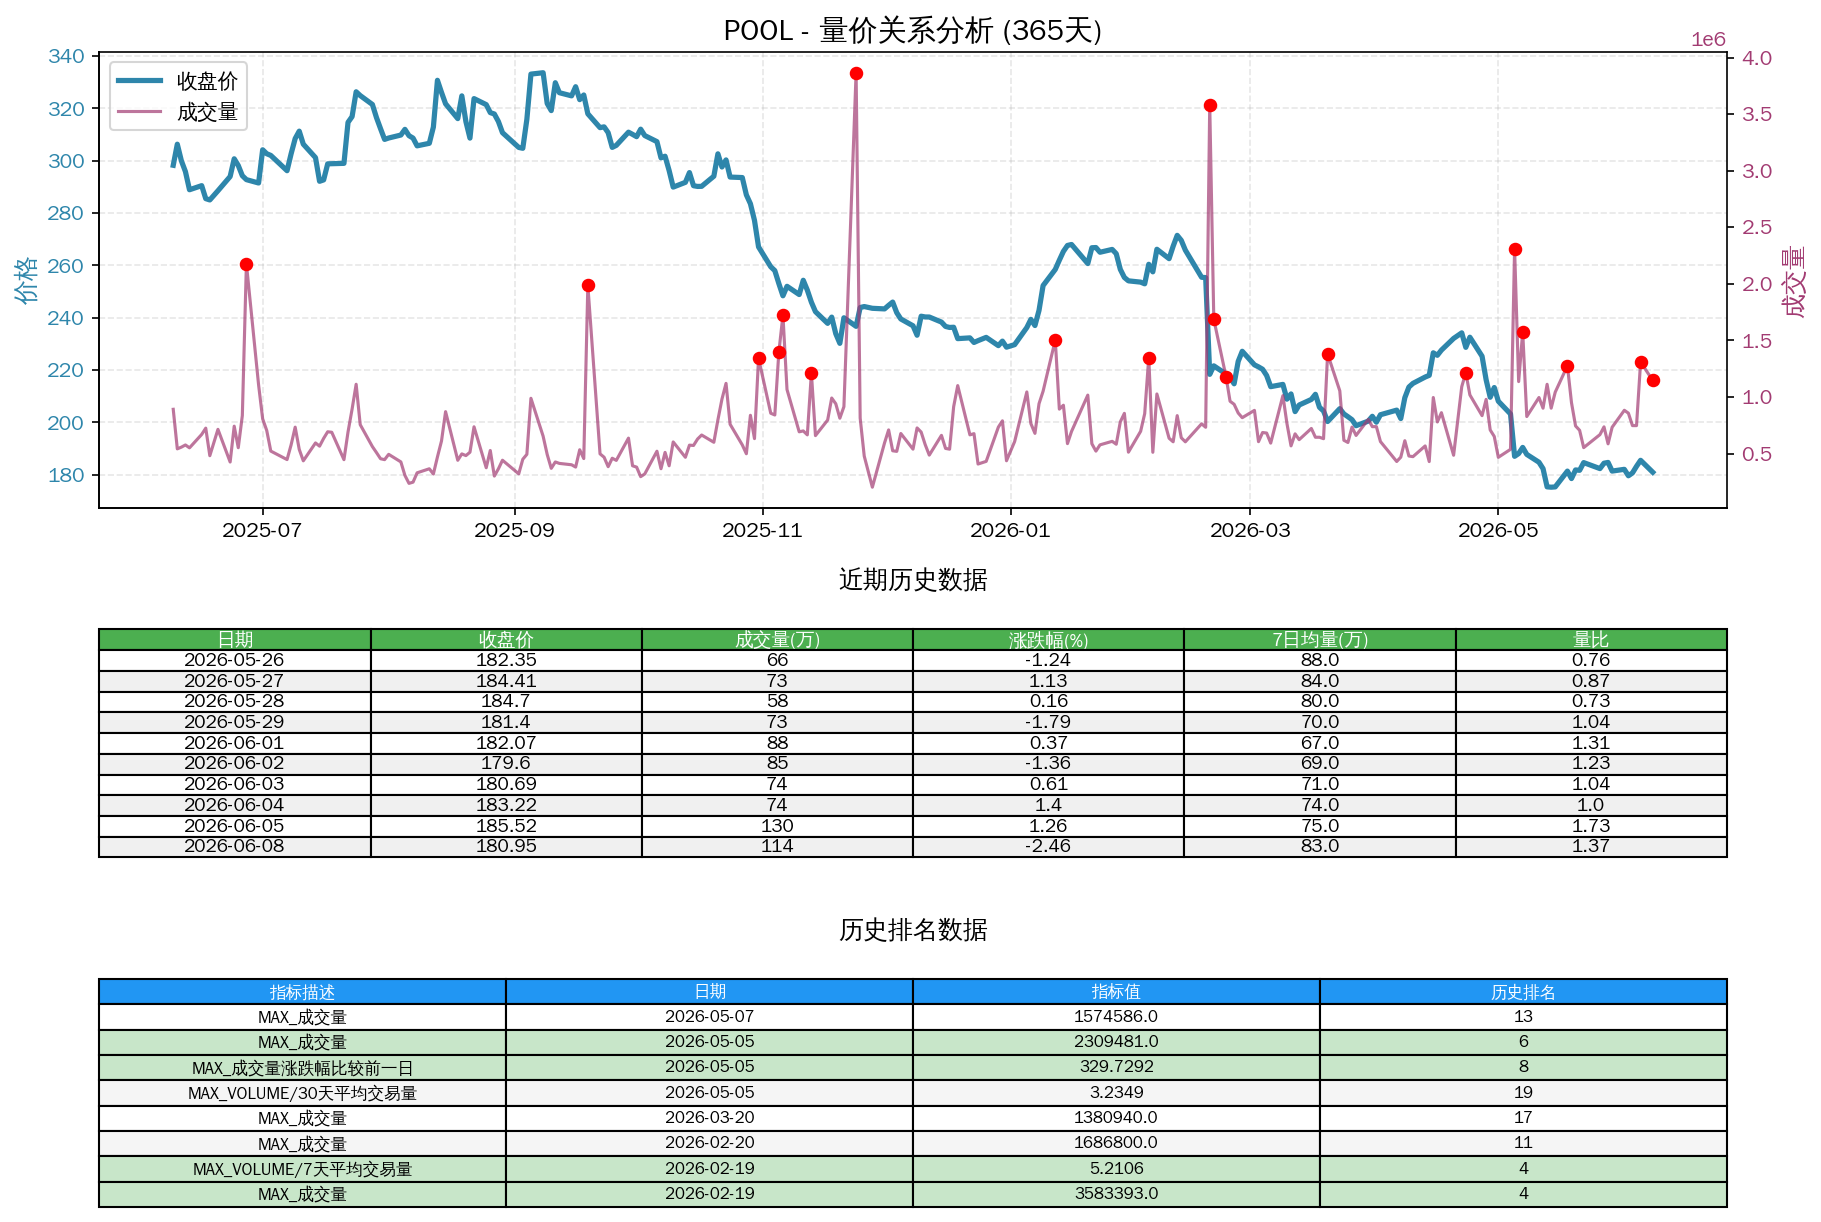Click the indicator value 1574586.0

(1116, 1017)
